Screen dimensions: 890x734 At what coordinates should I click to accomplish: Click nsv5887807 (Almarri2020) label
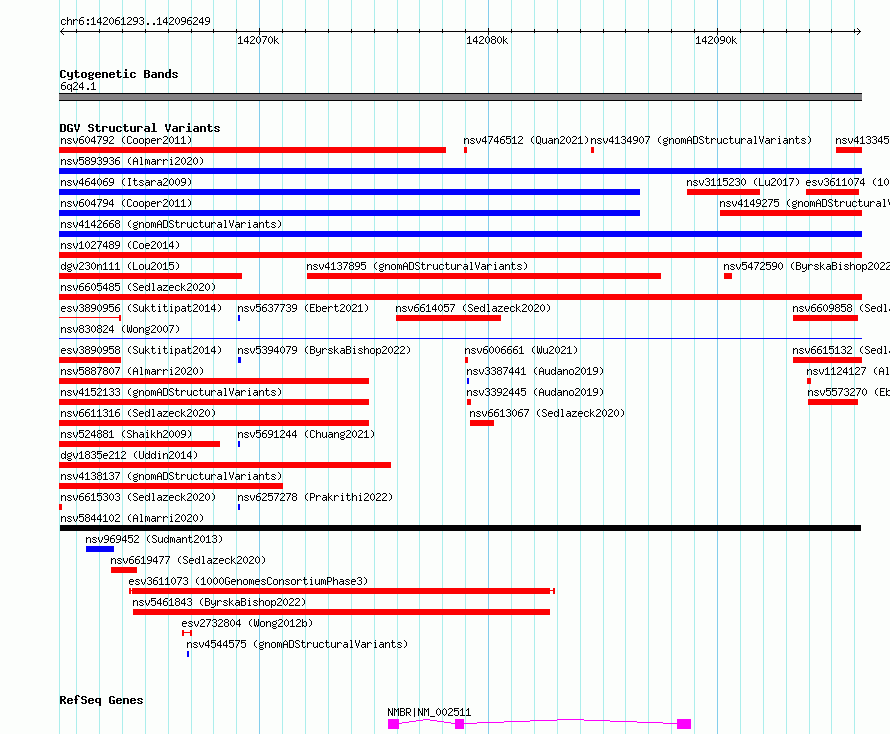pos(132,371)
